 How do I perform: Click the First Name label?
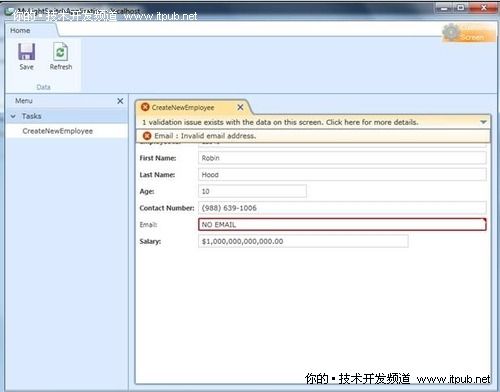158,158
